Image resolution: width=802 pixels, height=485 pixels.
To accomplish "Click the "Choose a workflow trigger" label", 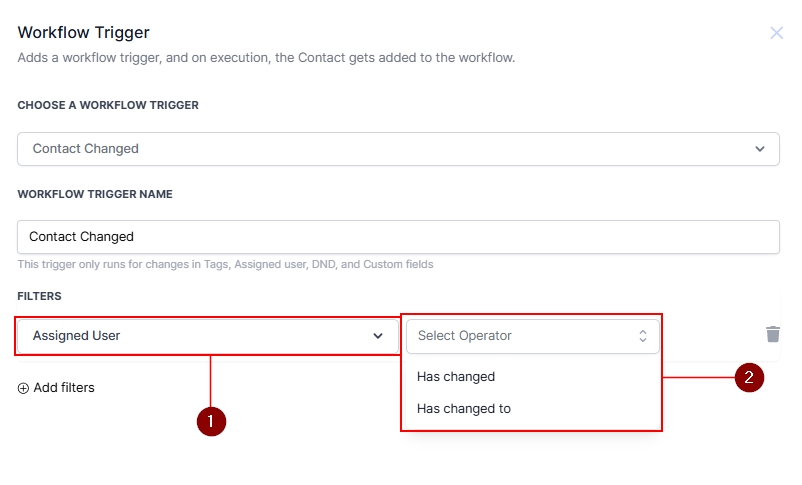I will [x=108, y=105].
